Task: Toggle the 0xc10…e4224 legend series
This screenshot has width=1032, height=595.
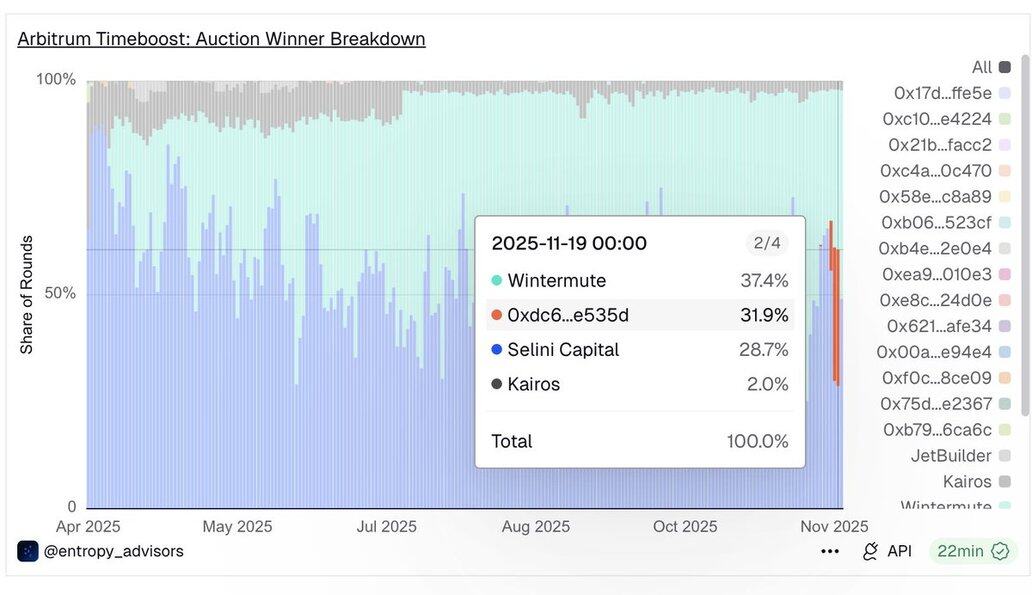Action: point(937,119)
